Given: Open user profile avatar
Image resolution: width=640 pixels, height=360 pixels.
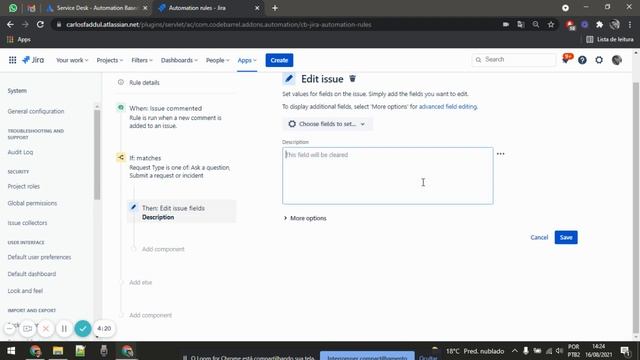Looking at the screenshot, I should pyautogui.click(x=617, y=60).
